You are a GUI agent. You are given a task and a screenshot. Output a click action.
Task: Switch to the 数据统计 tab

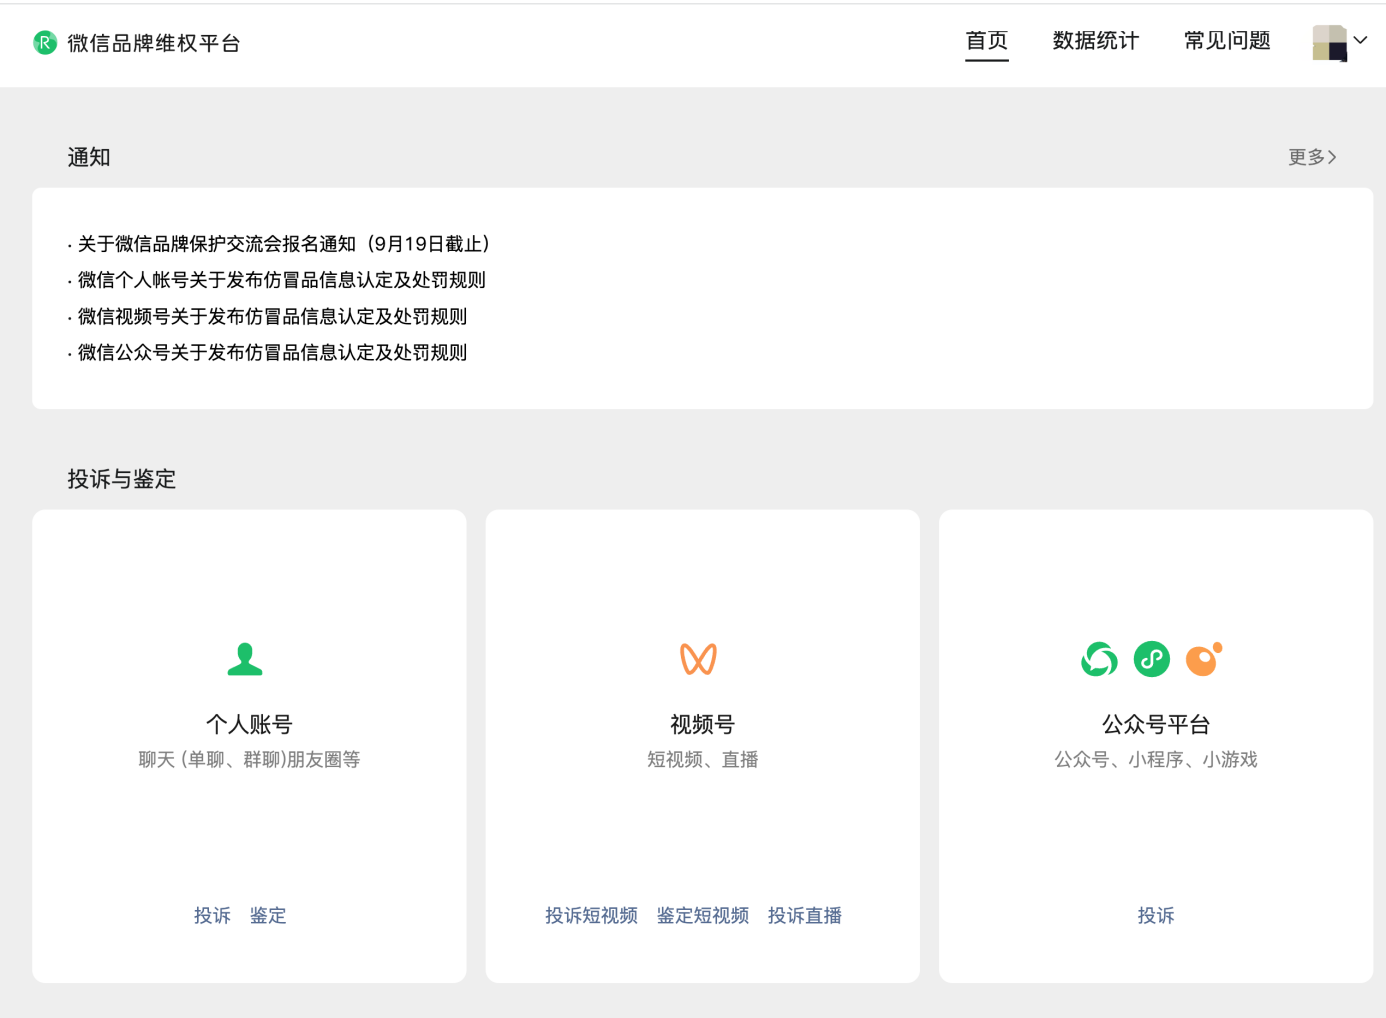(x=1096, y=41)
